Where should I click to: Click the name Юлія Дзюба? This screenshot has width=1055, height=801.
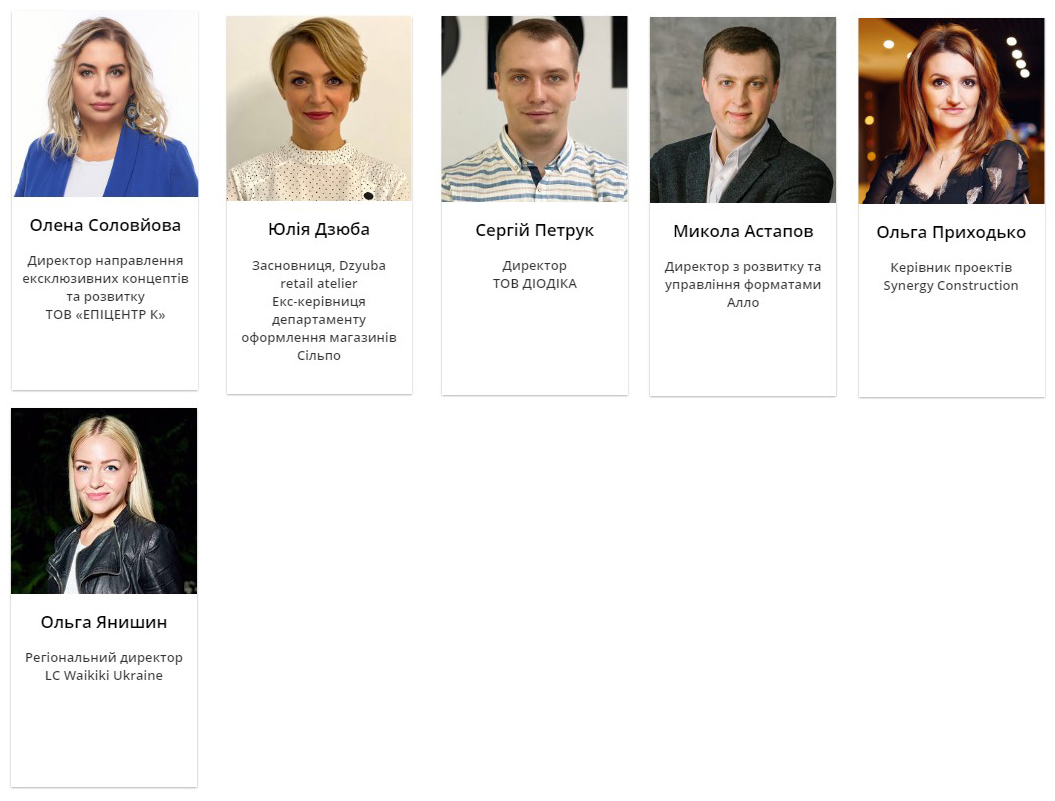(319, 229)
